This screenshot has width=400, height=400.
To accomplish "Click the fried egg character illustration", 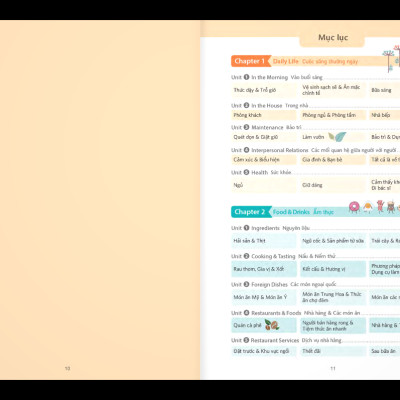I will point(368,208).
